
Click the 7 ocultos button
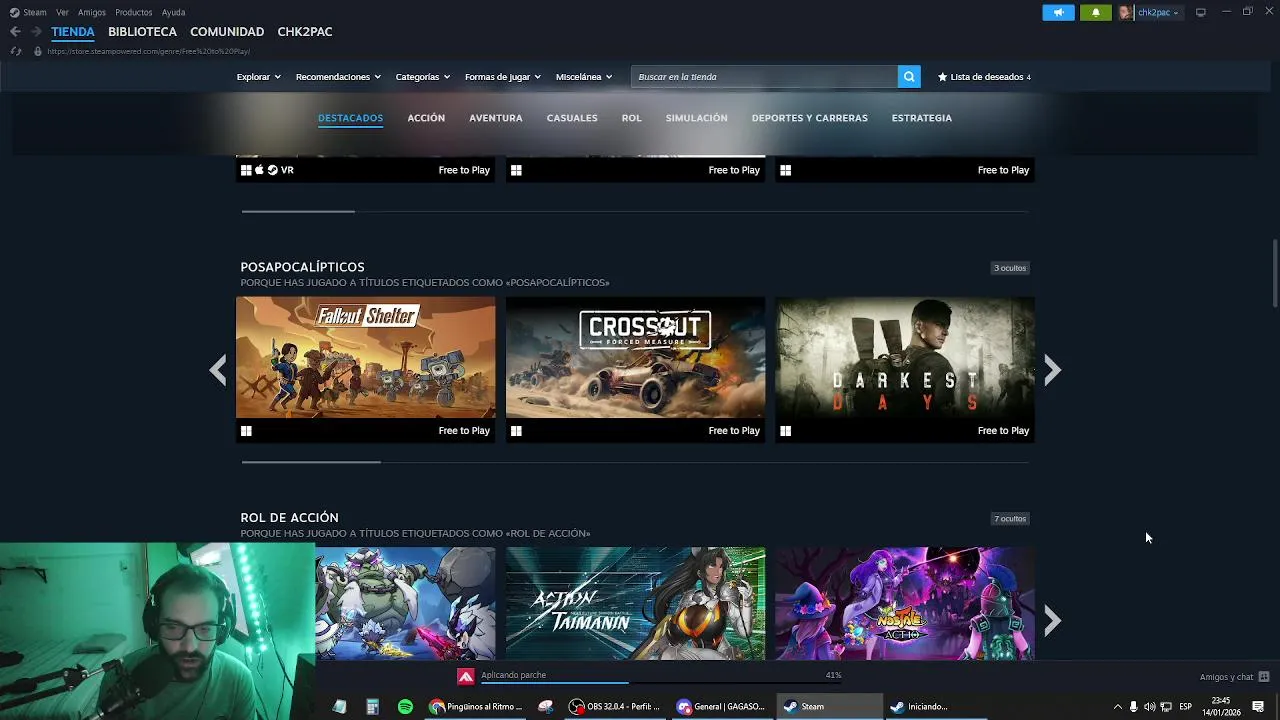coord(1010,519)
